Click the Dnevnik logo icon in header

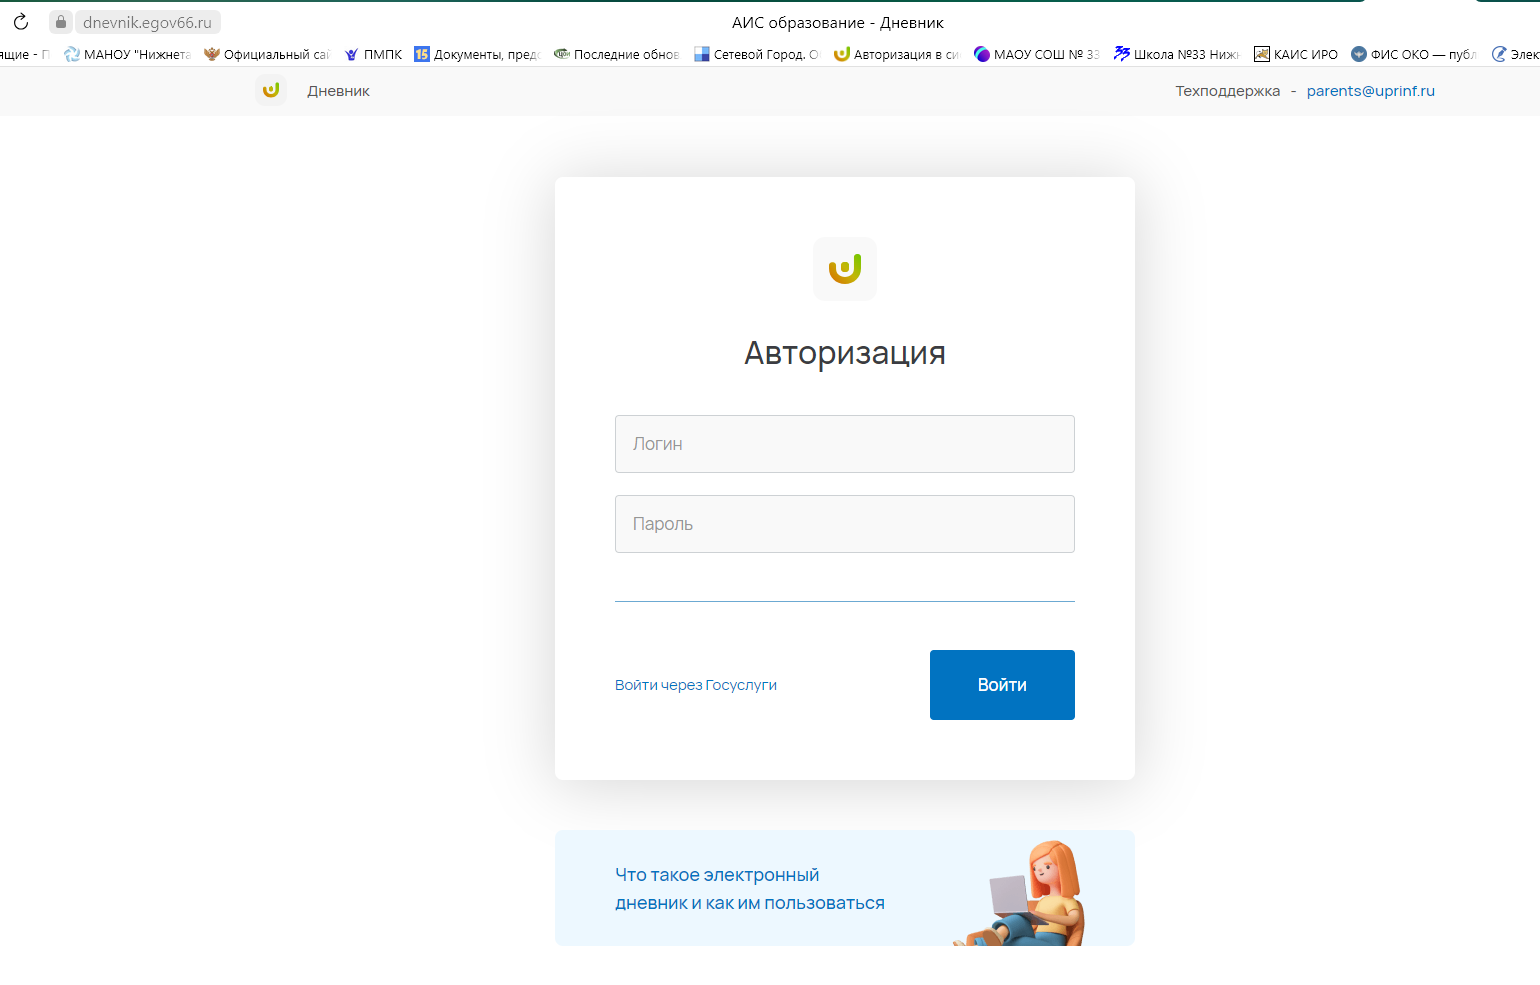pyautogui.click(x=271, y=90)
